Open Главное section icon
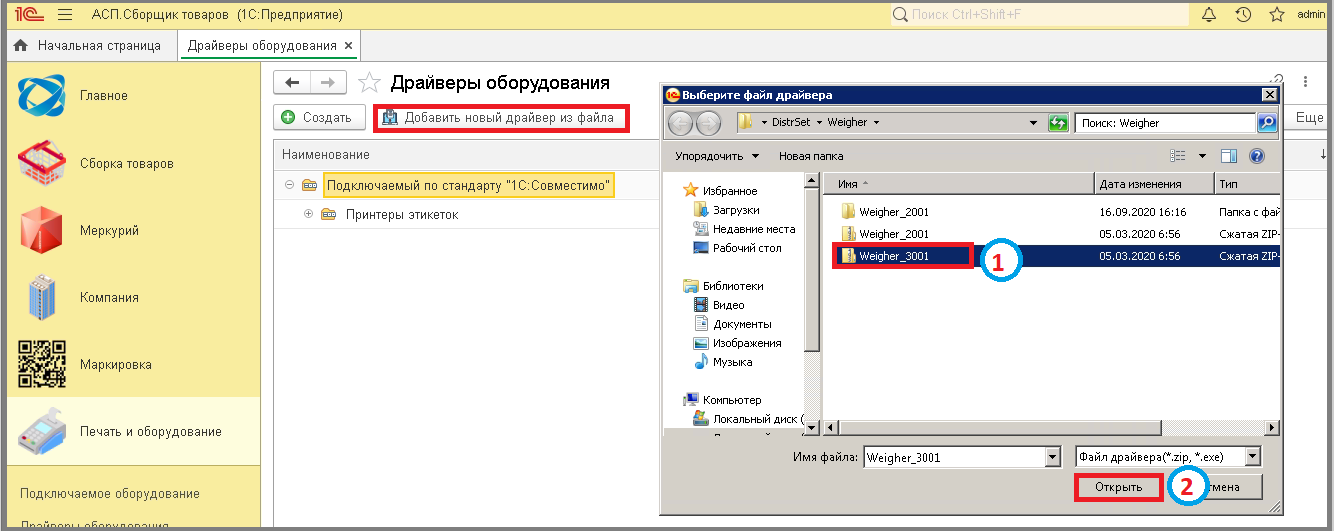 tap(42, 95)
